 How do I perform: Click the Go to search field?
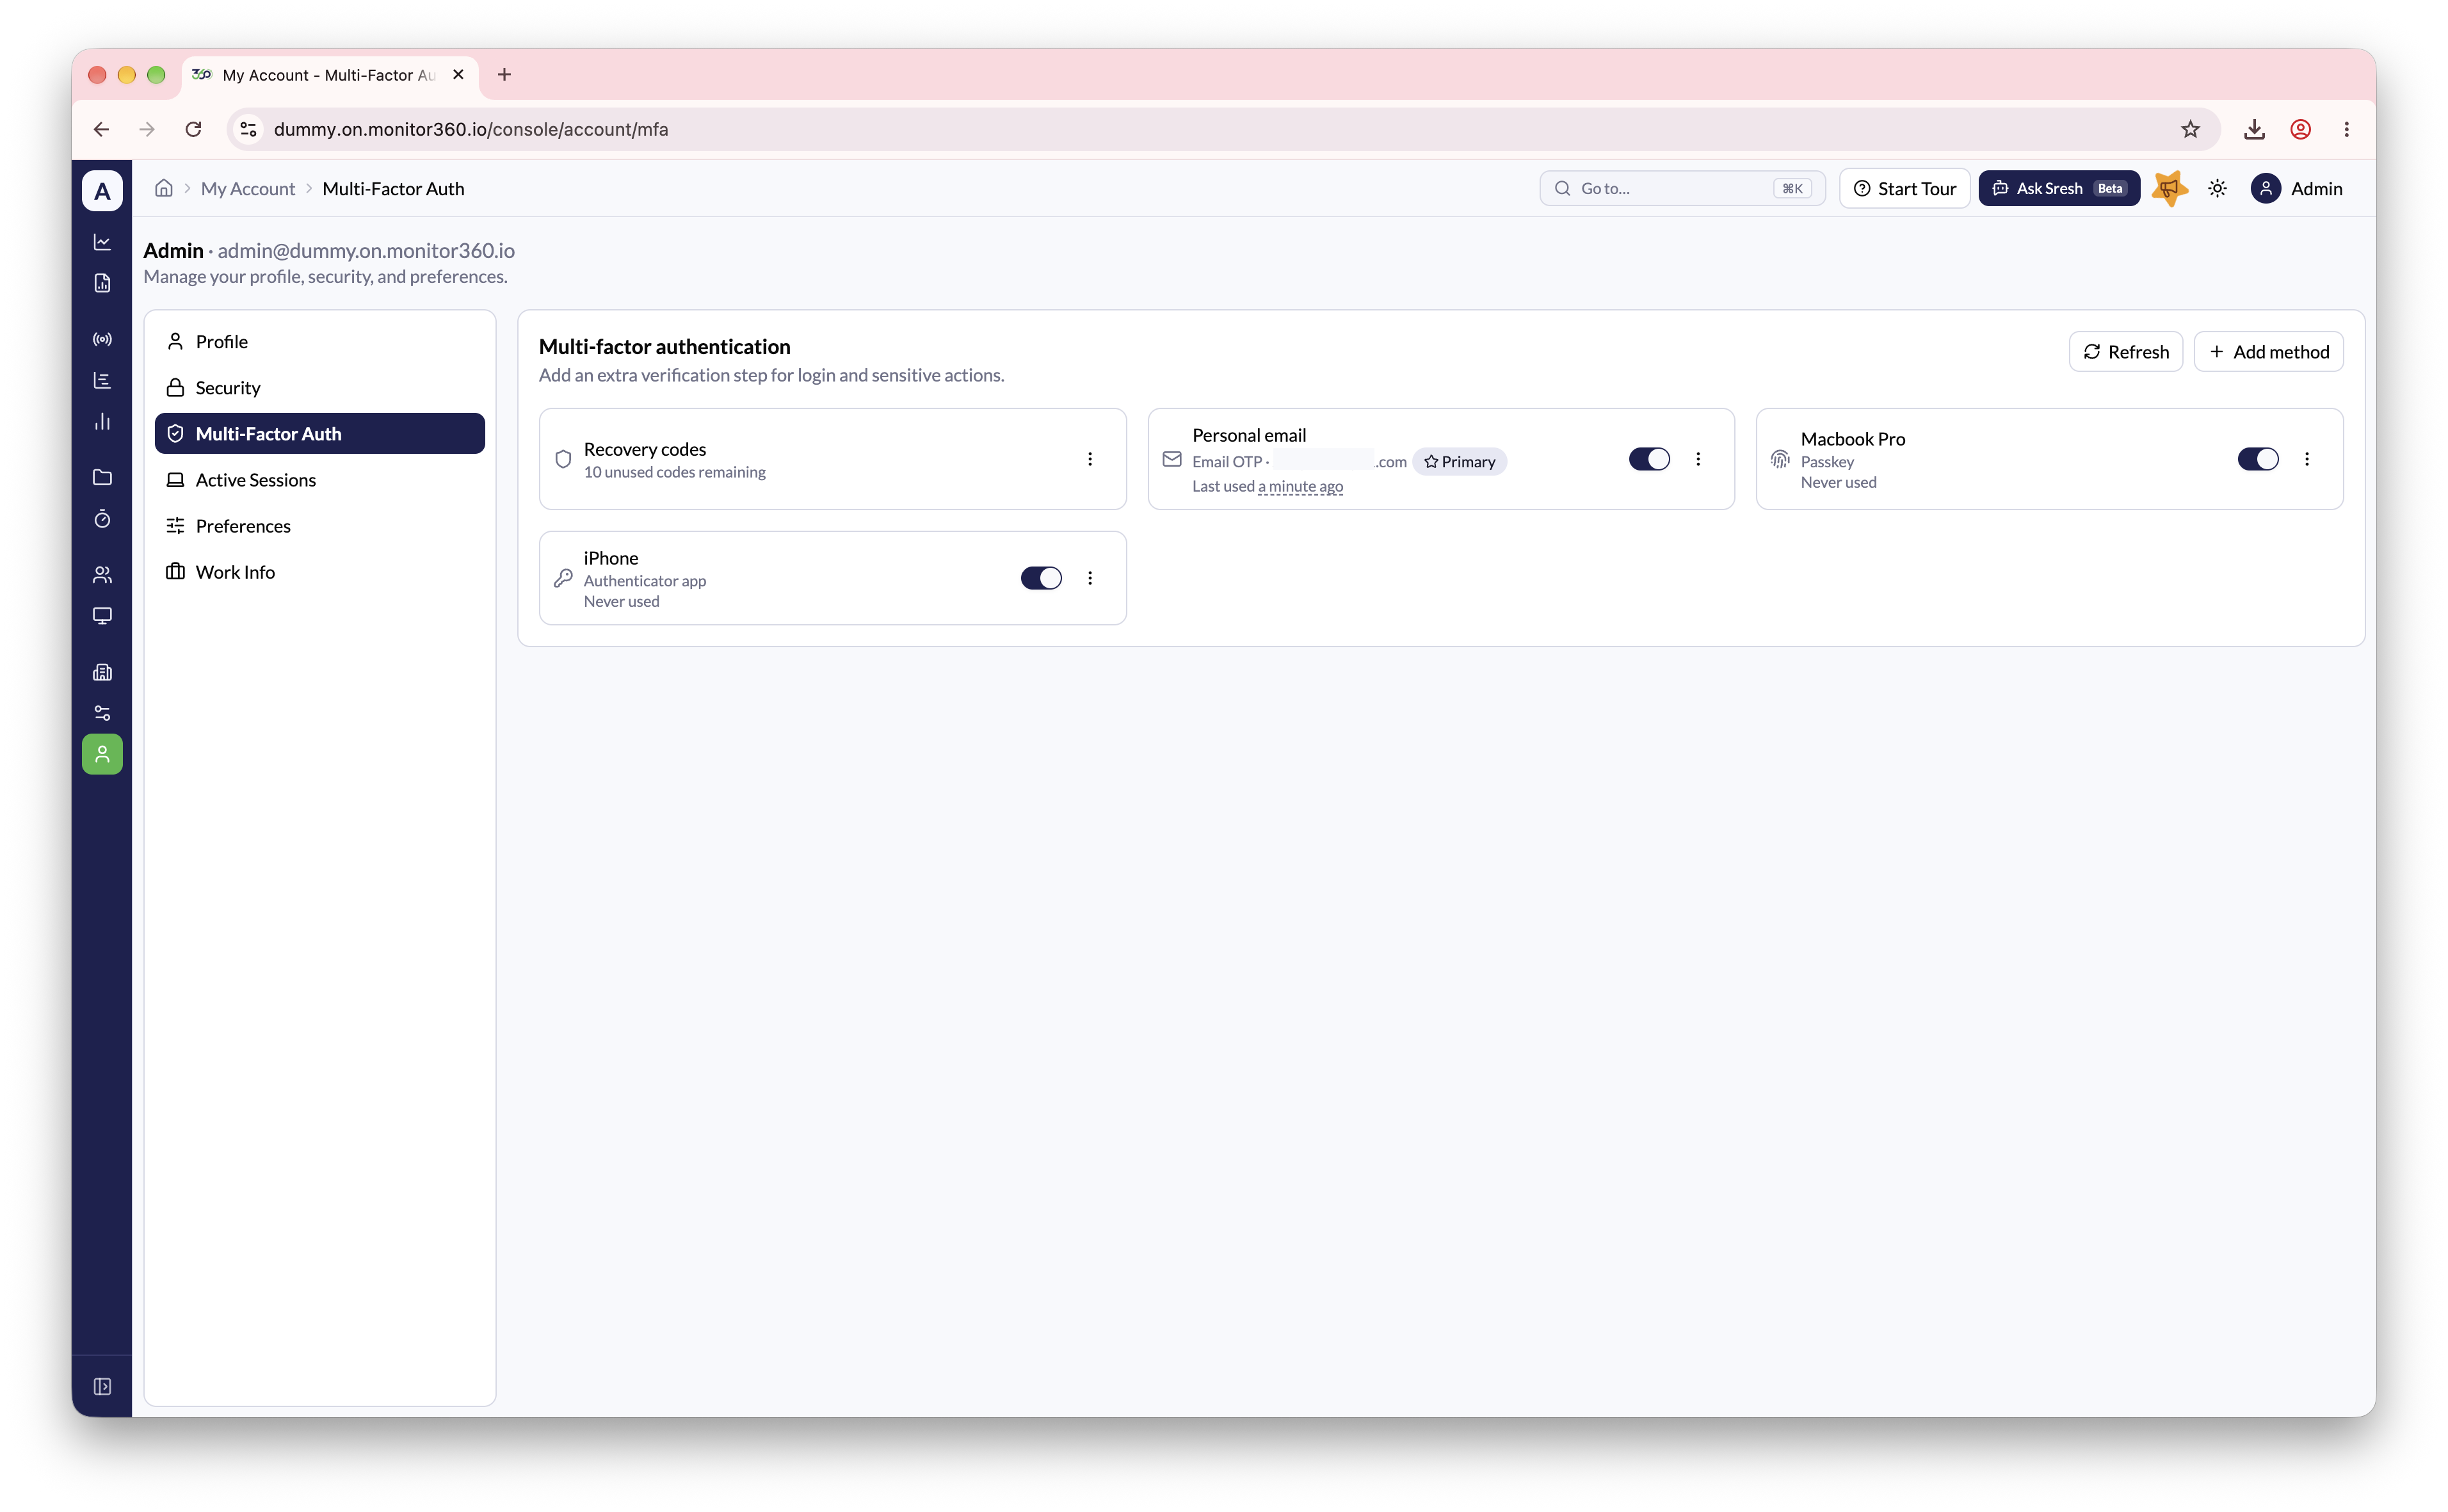[x=1683, y=188]
